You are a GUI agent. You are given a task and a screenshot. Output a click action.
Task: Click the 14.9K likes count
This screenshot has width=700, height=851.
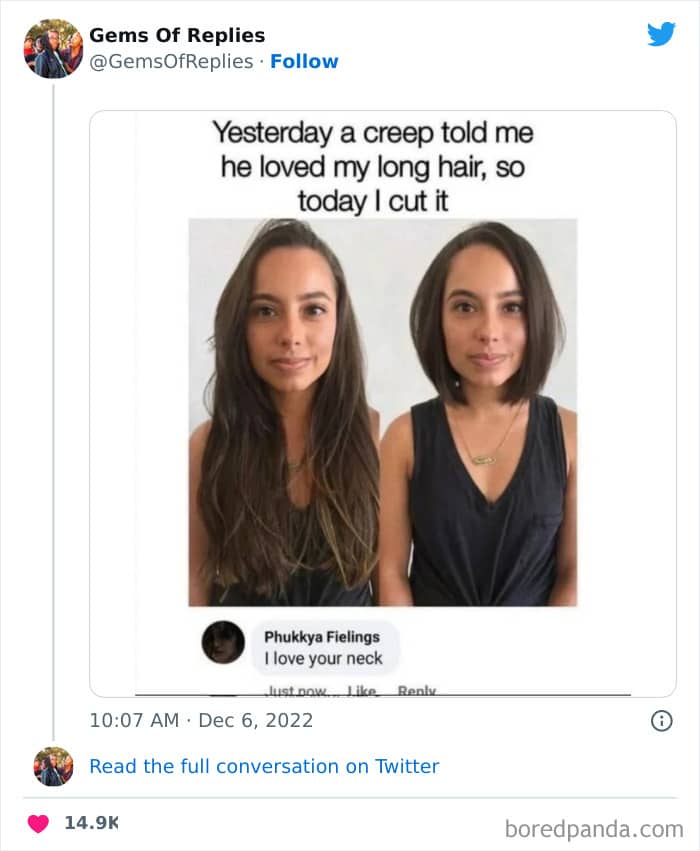91,823
